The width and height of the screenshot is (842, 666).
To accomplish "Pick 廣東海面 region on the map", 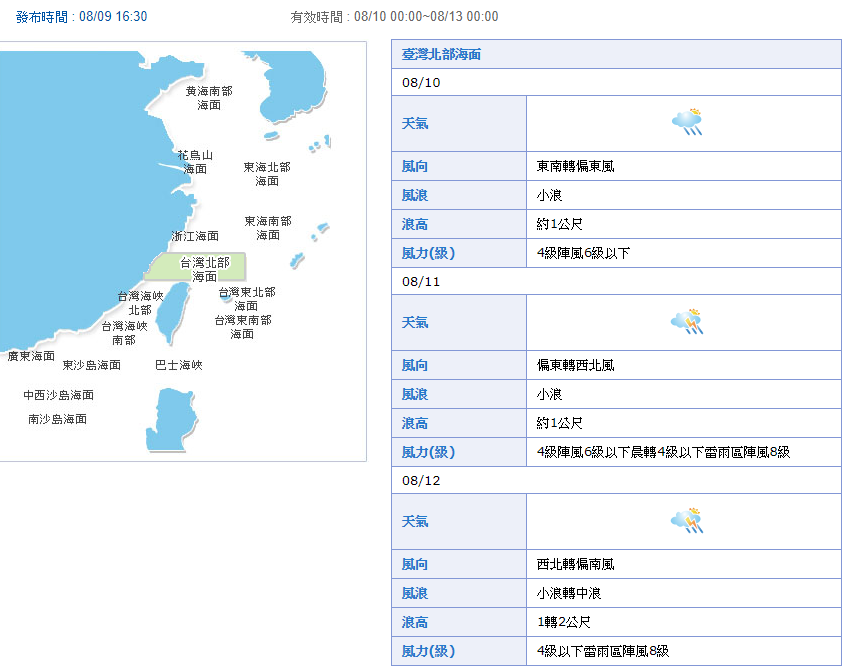I will coord(31,356).
